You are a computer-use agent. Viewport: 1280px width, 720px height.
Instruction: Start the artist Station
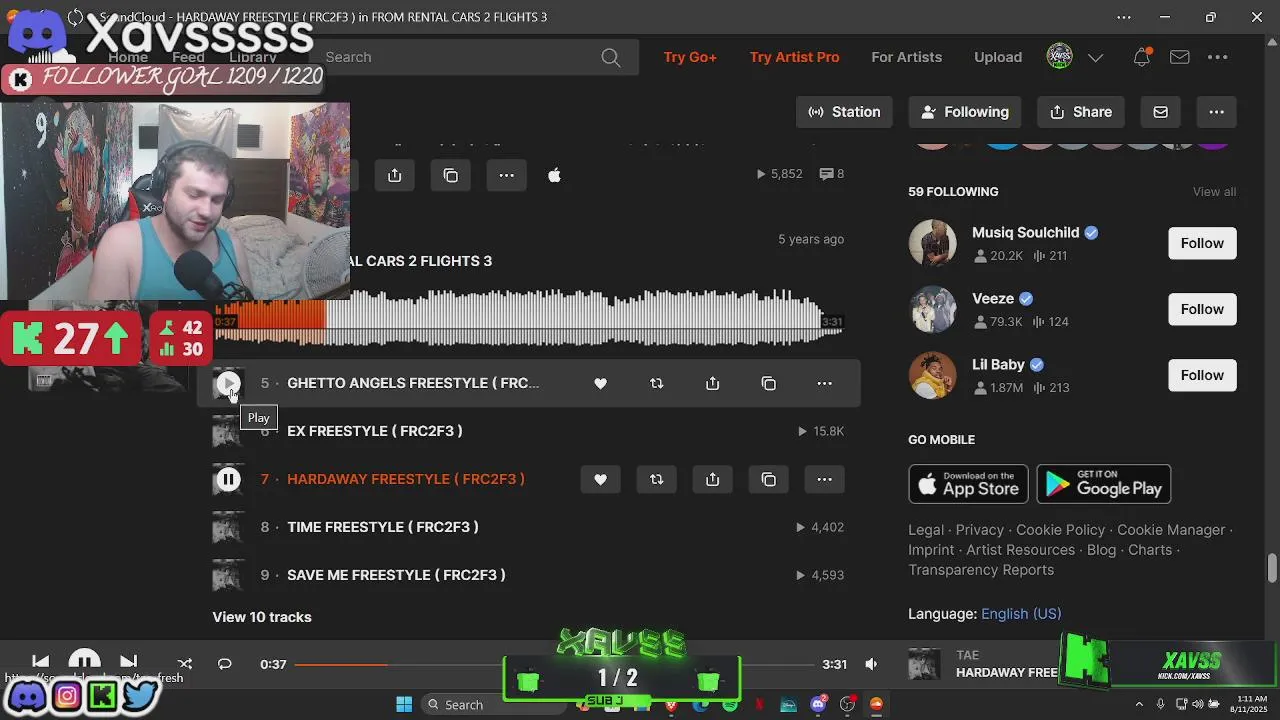[x=845, y=112]
